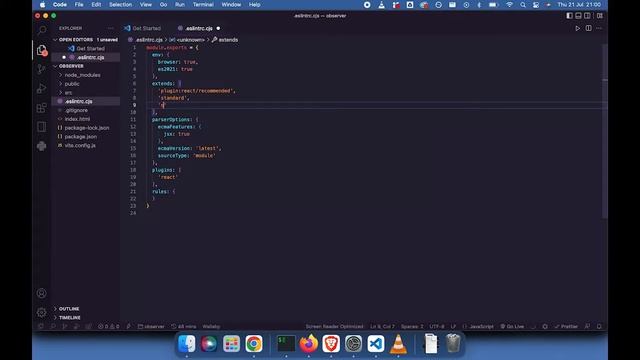Open the Python extension icon in activity bar
This screenshot has height=360, width=640.
[42, 146]
